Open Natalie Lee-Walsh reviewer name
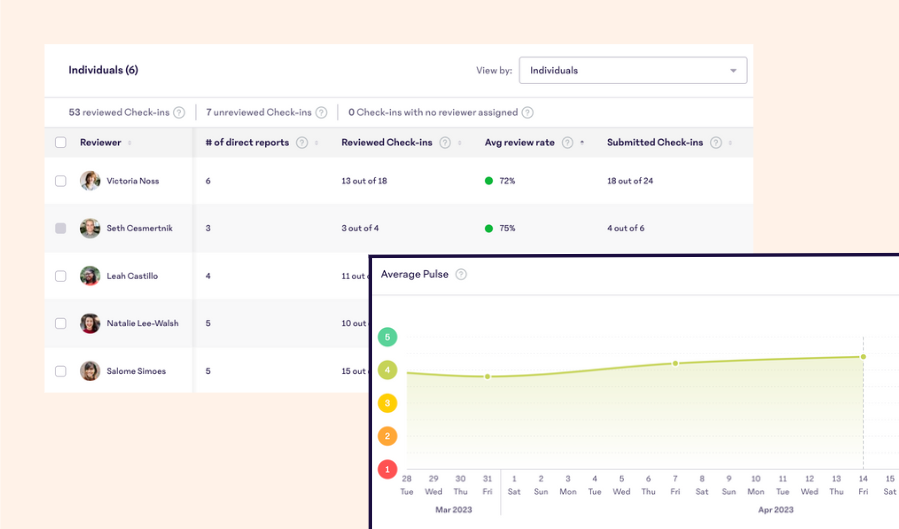 (142, 323)
